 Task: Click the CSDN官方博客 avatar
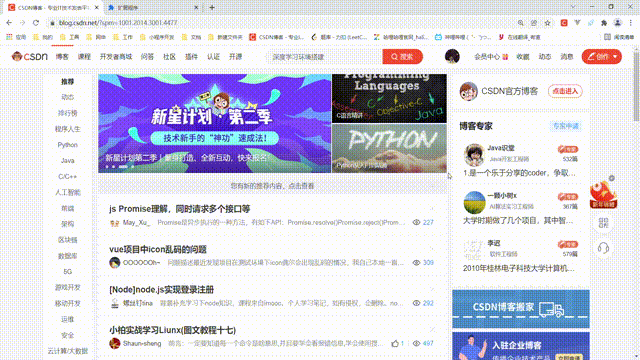468,91
